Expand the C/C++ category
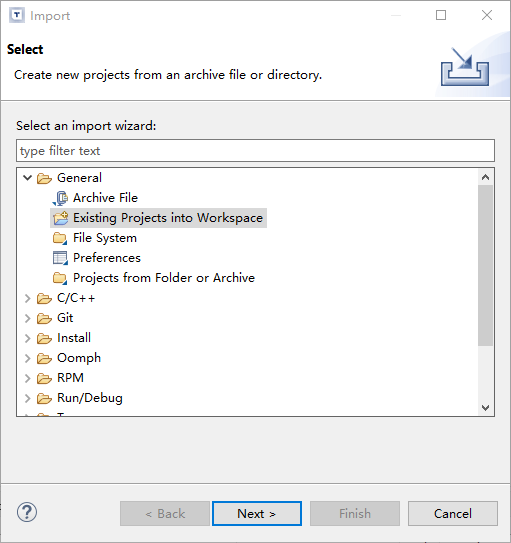Viewport: 511px width, 543px height. point(27,299)
